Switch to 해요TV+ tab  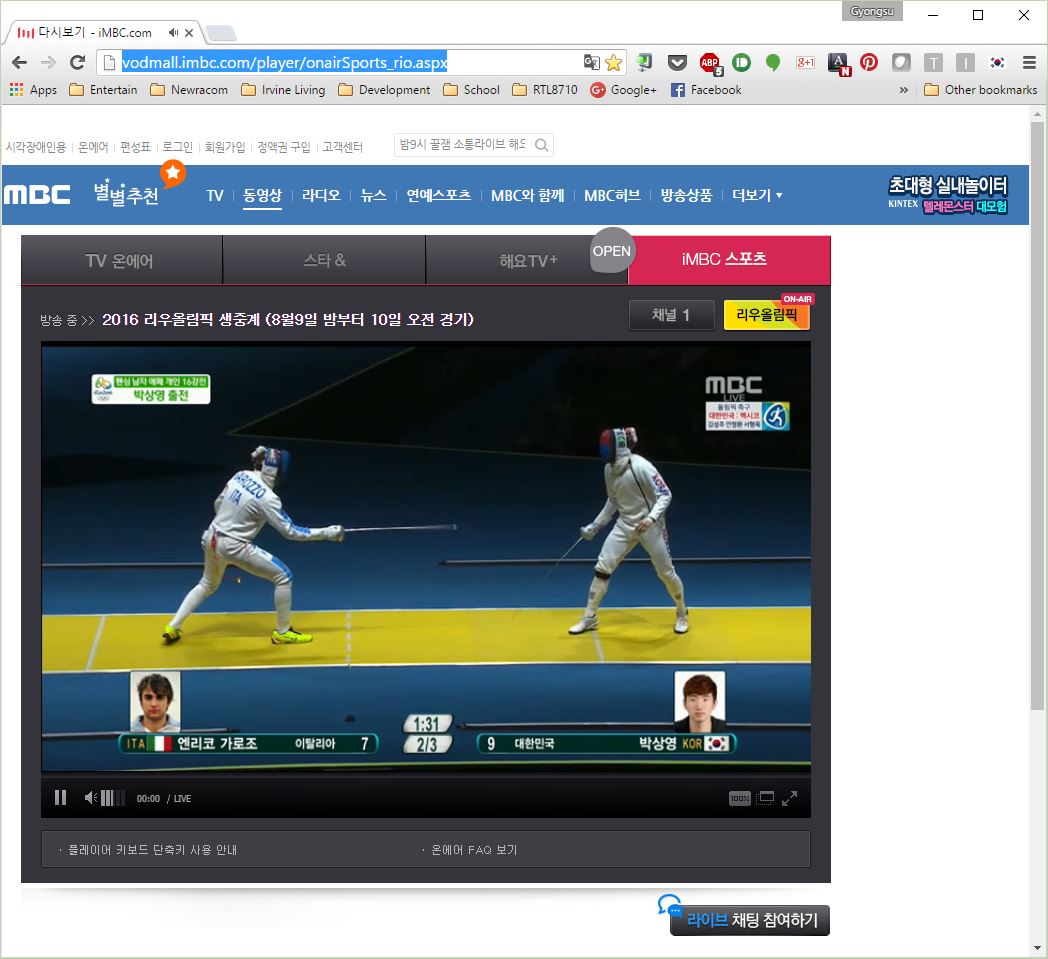pos(527,260)
